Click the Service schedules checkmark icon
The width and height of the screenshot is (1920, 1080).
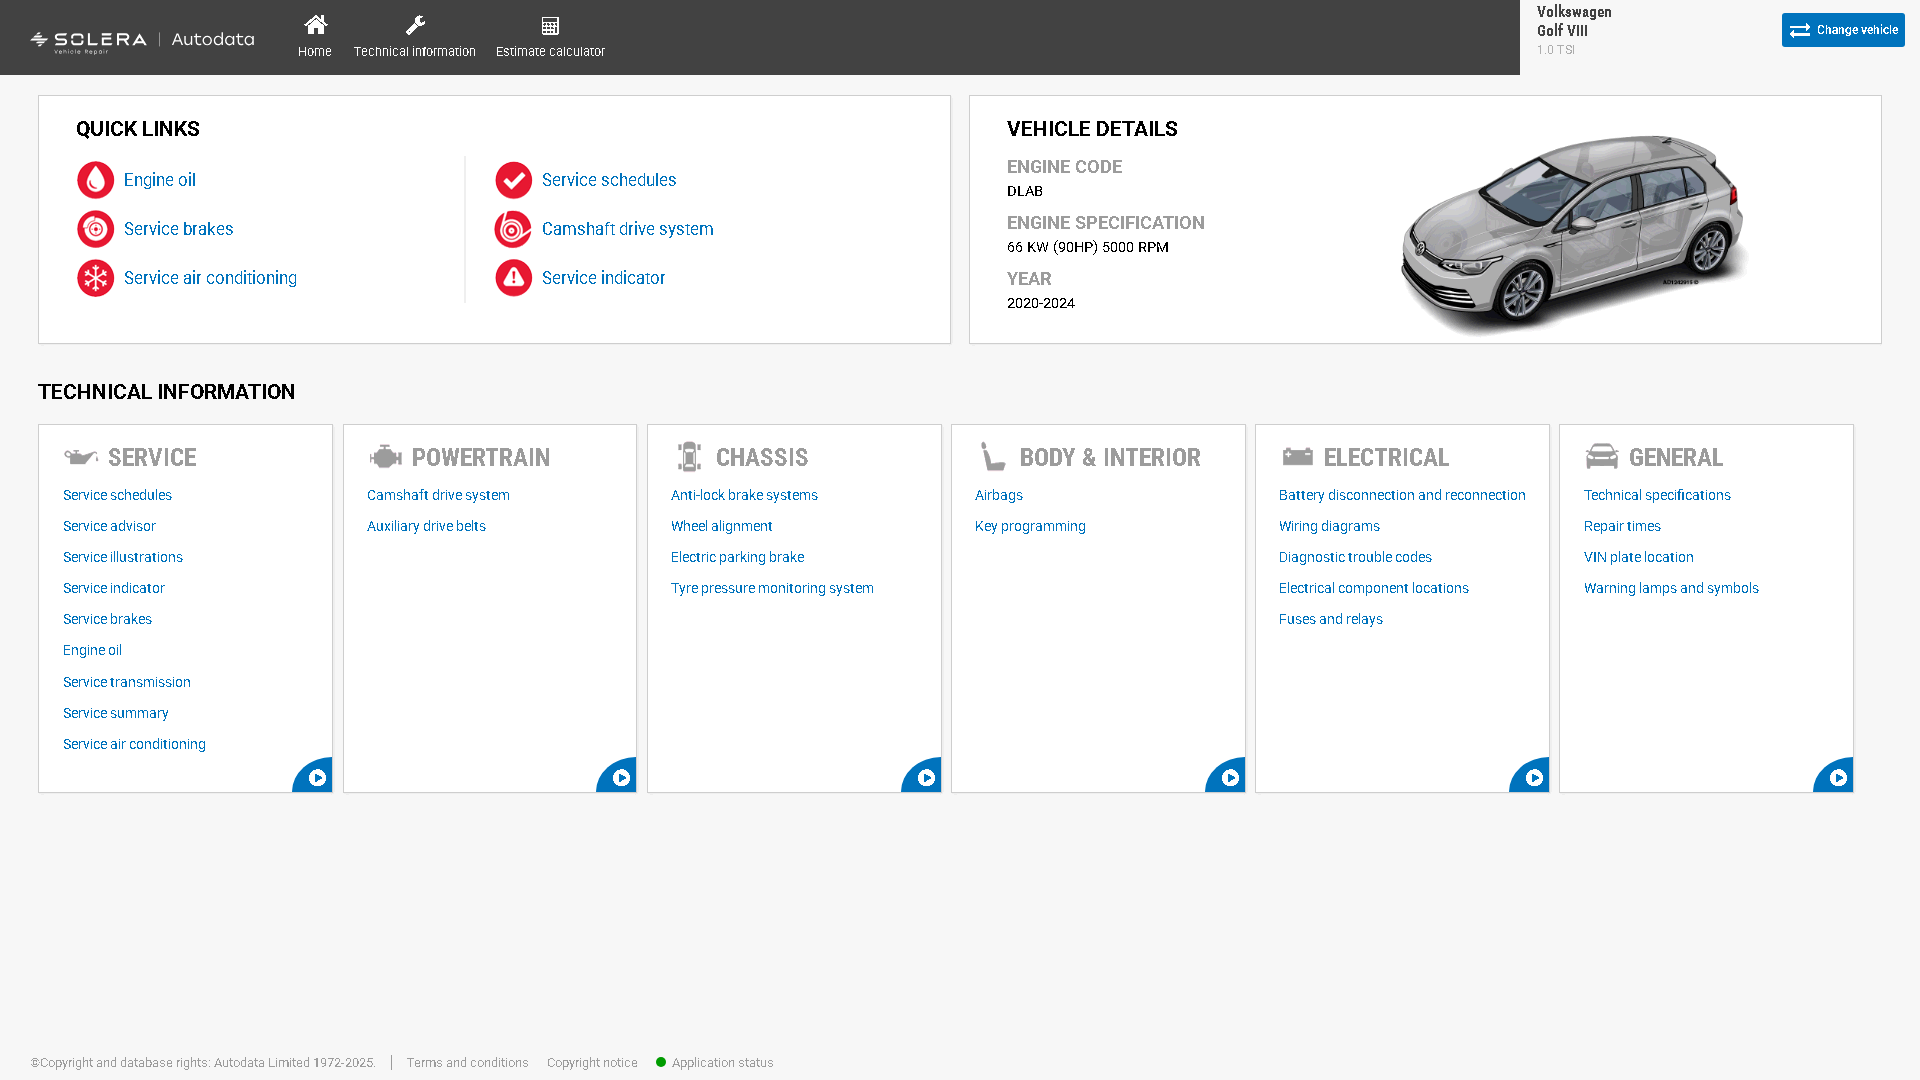point(513,180)
